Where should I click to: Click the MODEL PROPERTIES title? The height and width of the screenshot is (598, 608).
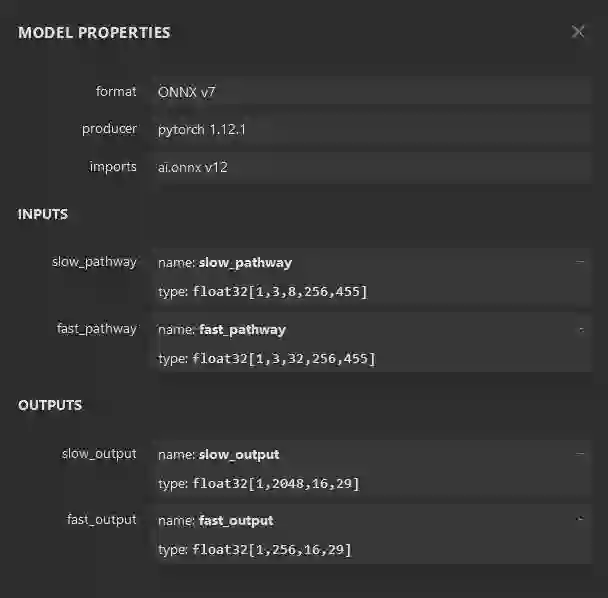pos(94,33)
